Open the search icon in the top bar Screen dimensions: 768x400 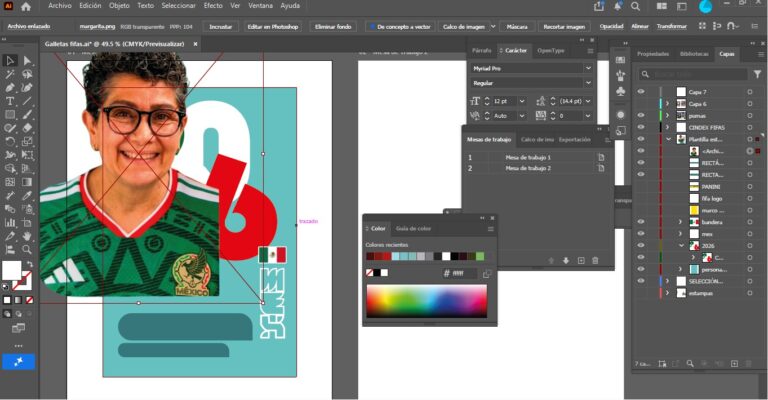click(635, 6)
